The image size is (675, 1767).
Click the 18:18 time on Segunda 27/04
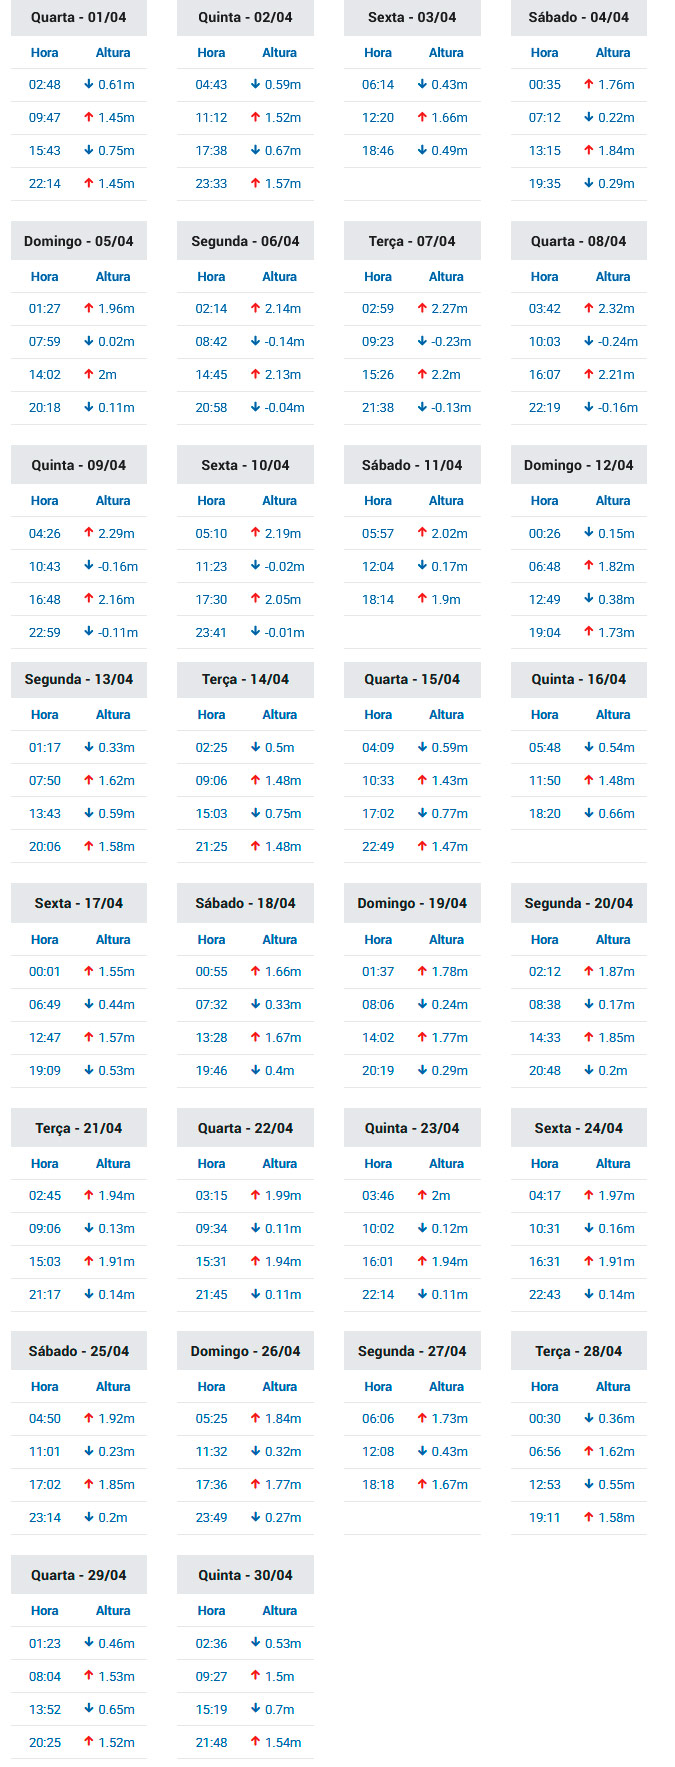(x=378, y=1485)
